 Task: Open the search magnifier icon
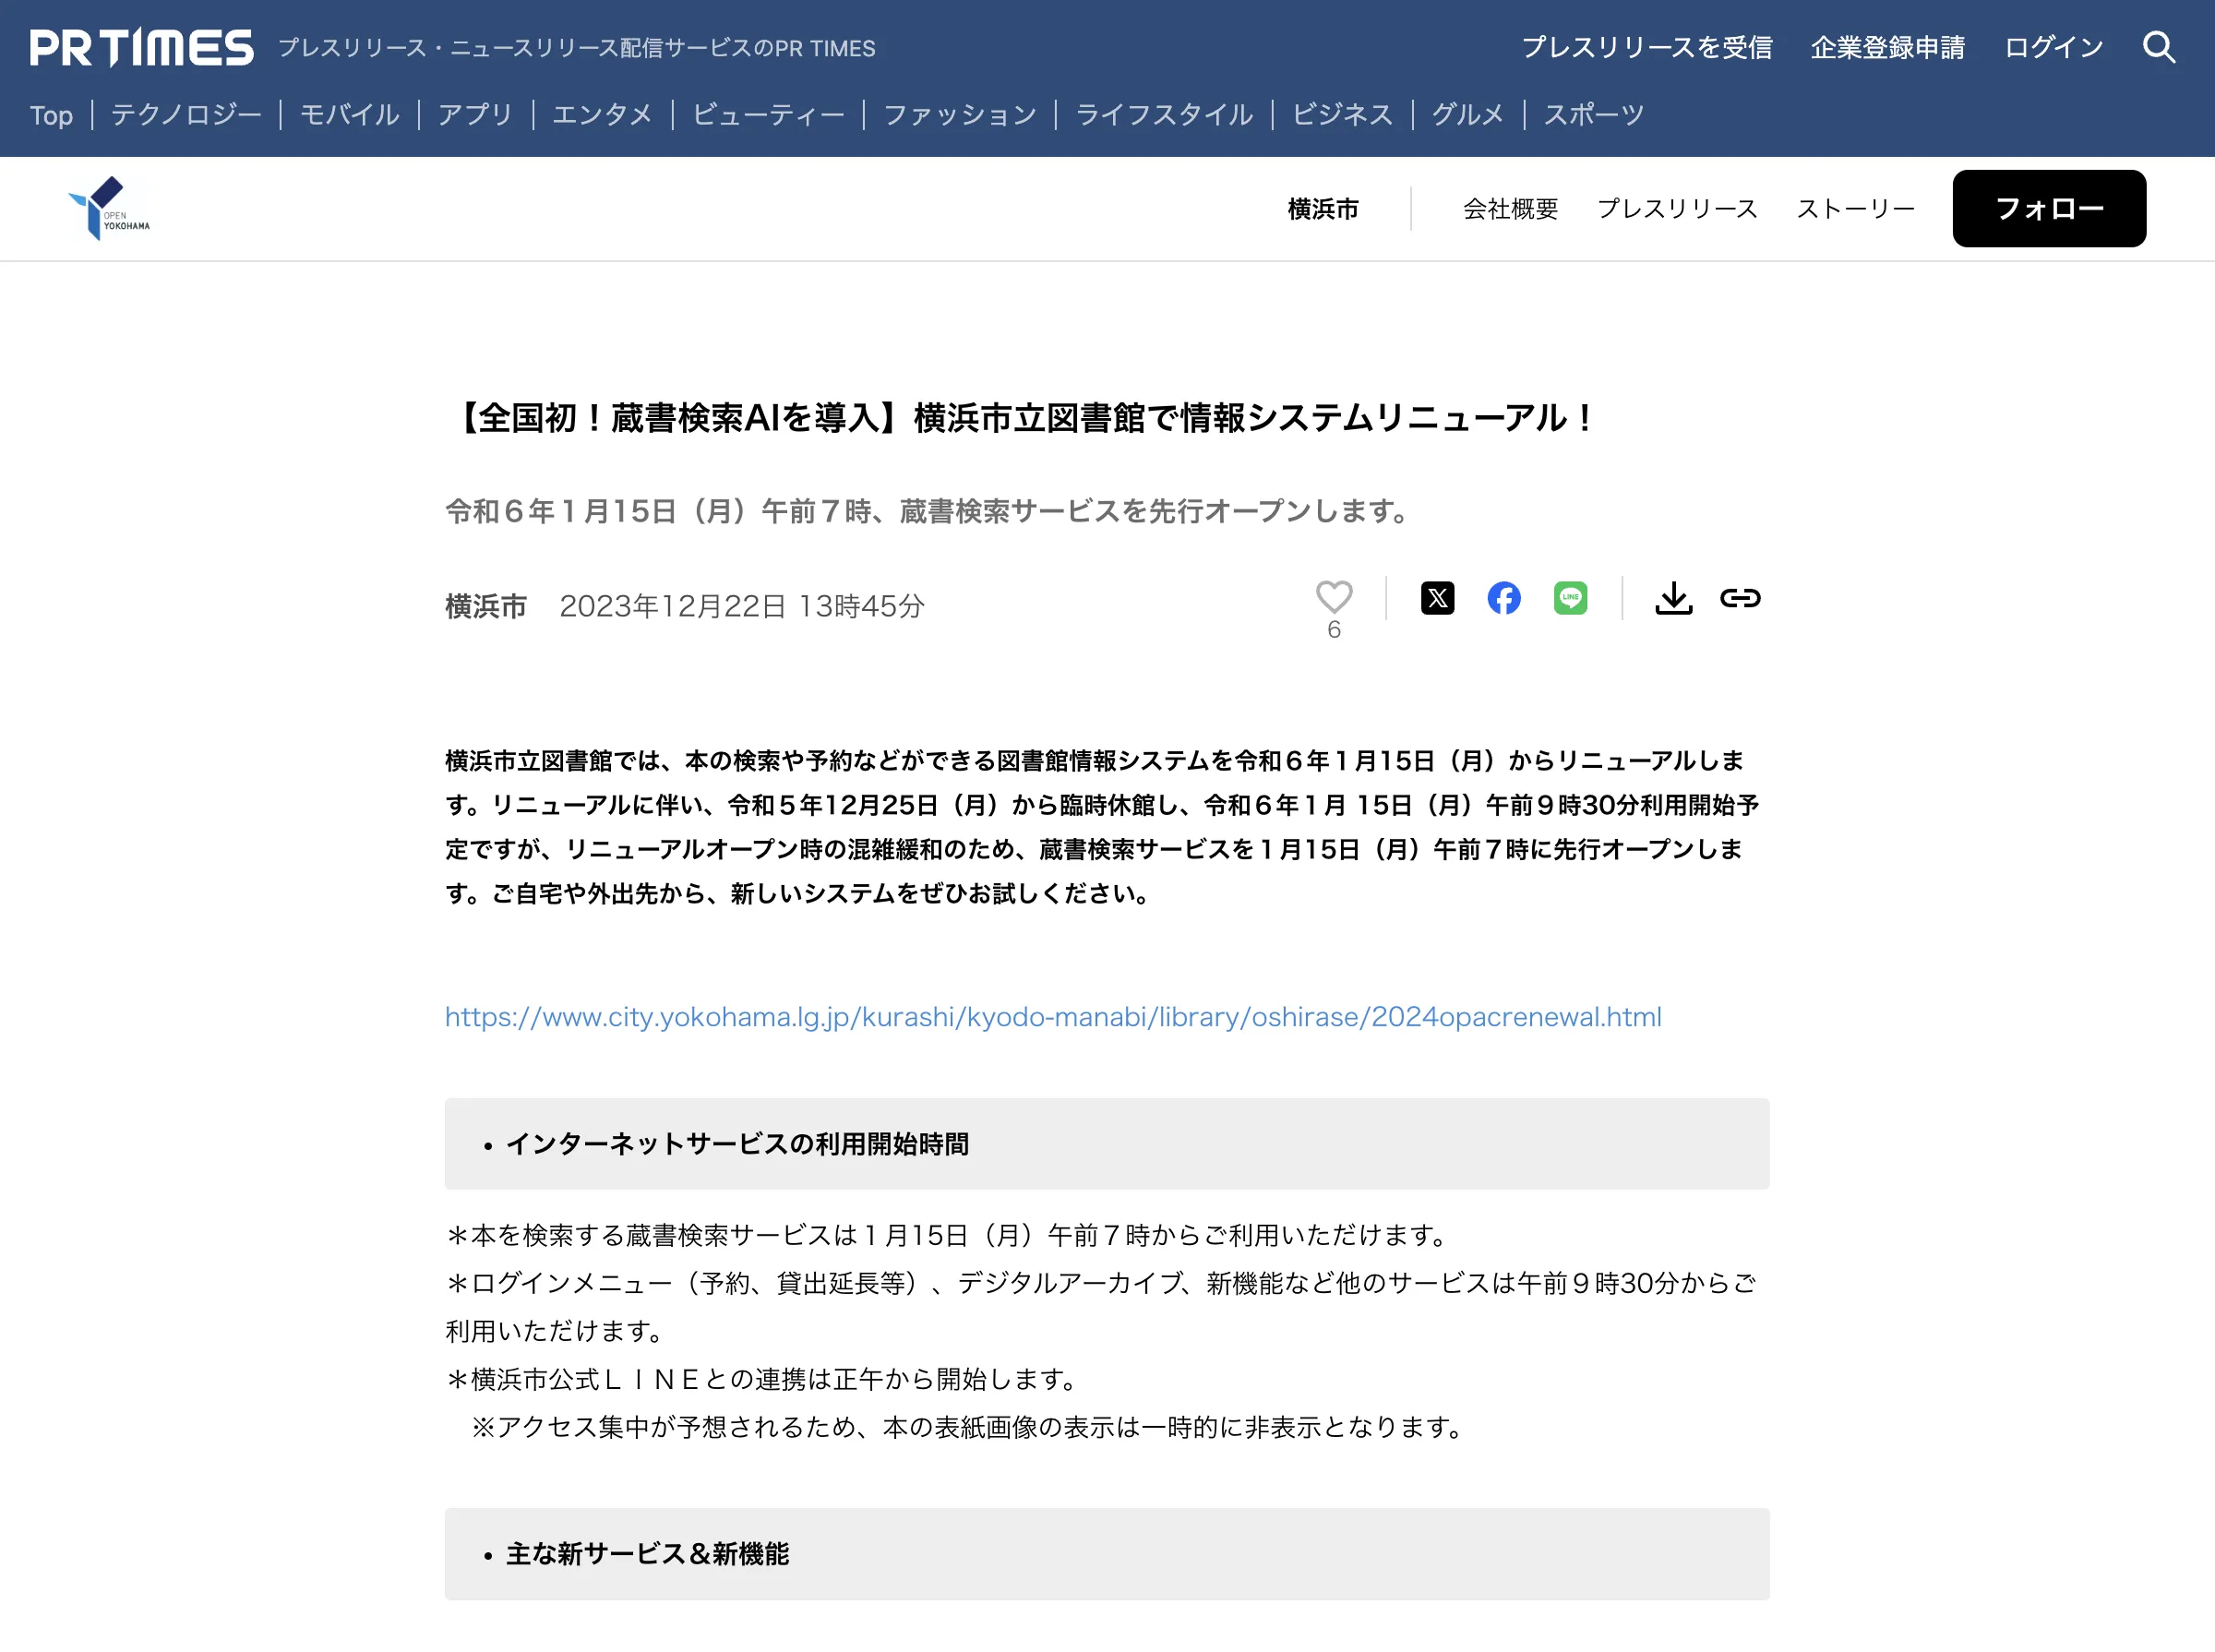coord(2158,47)
